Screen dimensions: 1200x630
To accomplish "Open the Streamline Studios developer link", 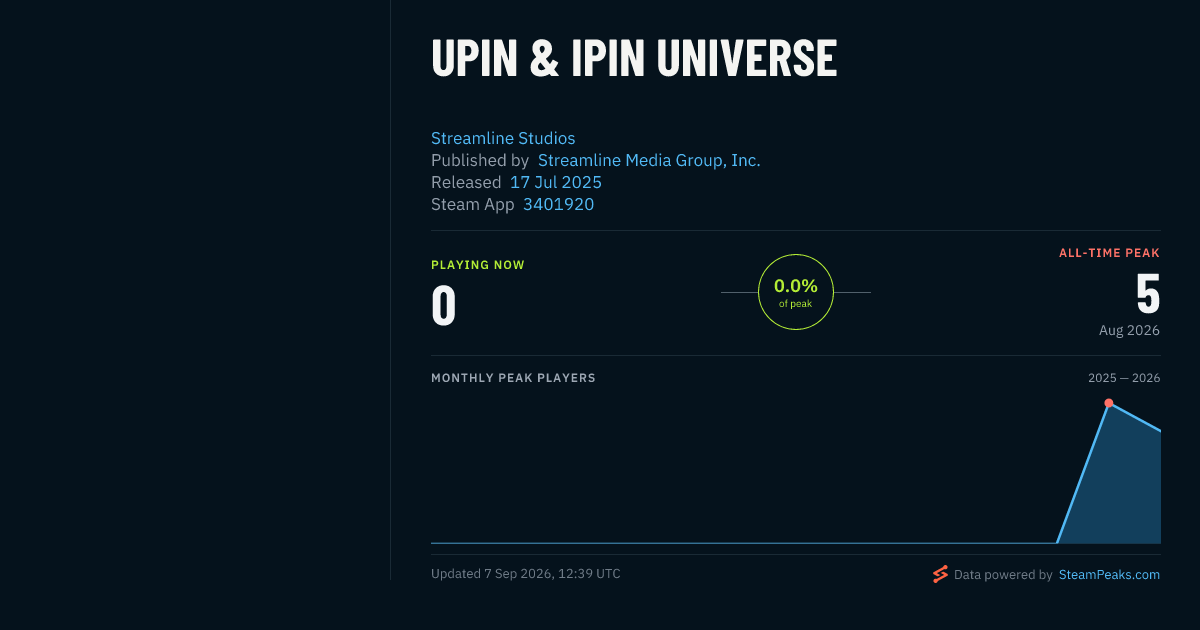I will coord(503,138).
